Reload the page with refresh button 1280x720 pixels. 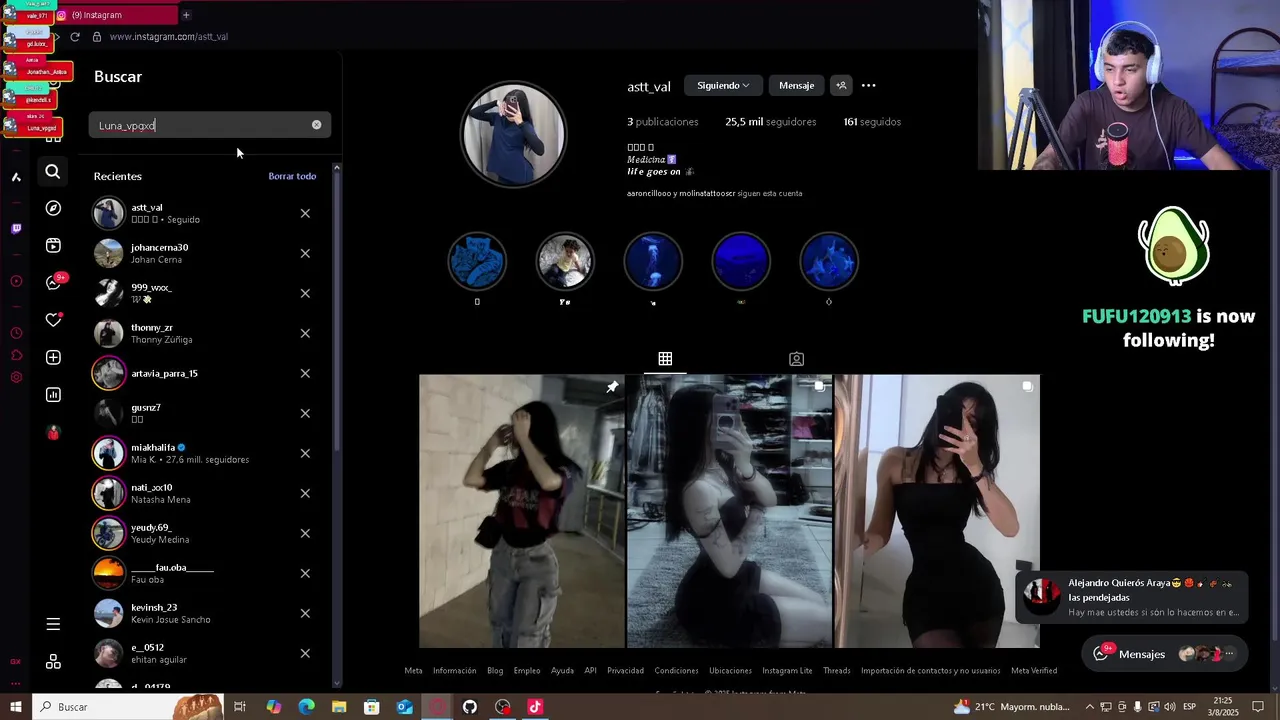tap(74, 36)
